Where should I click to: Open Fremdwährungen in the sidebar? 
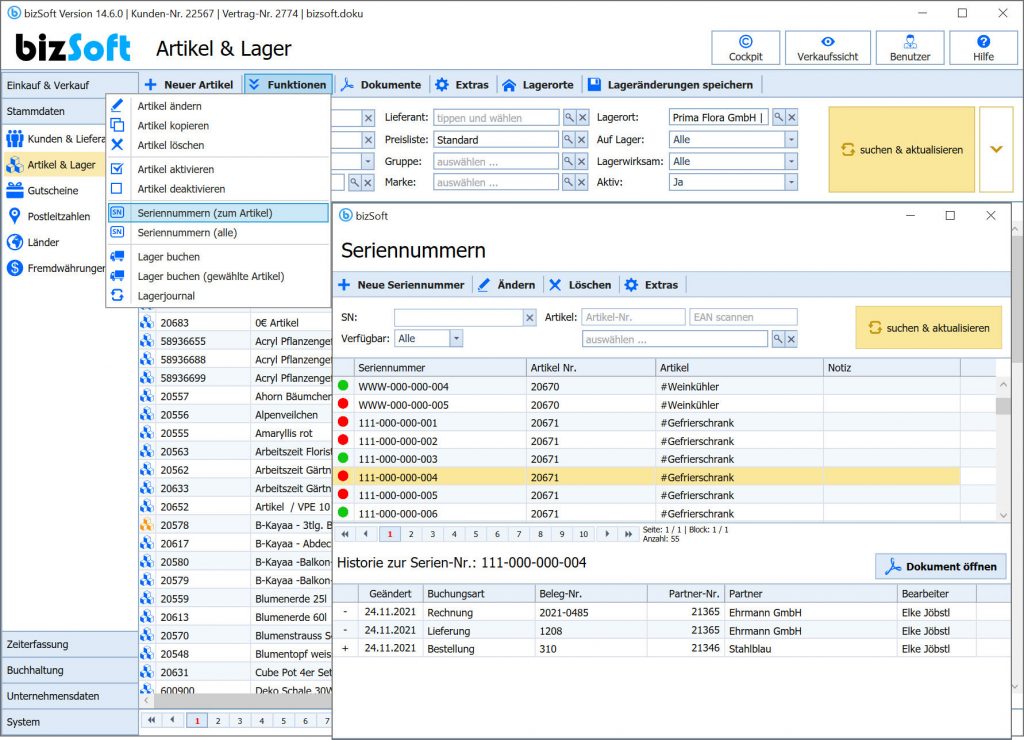pyautogui.click(x=55, y=268)
